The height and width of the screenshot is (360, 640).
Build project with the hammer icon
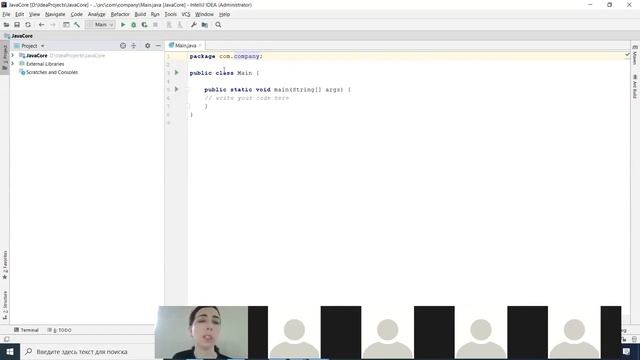point(77,25)
